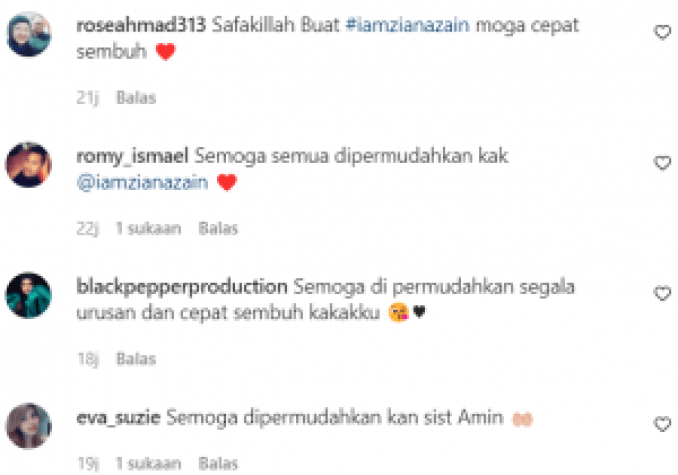The image size is (678, 475).
Task: Reply to blackpepperproduction using Balas
Action: click(x=136, y=359)
